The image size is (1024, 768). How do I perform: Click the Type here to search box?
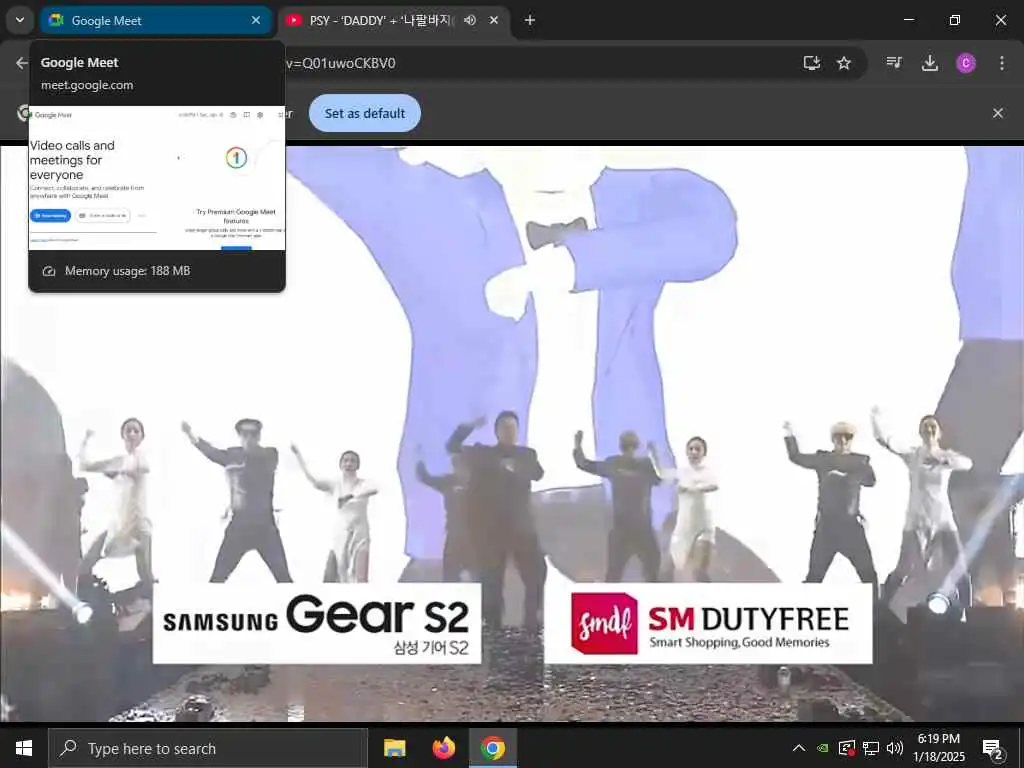click(x=208, y=748)
